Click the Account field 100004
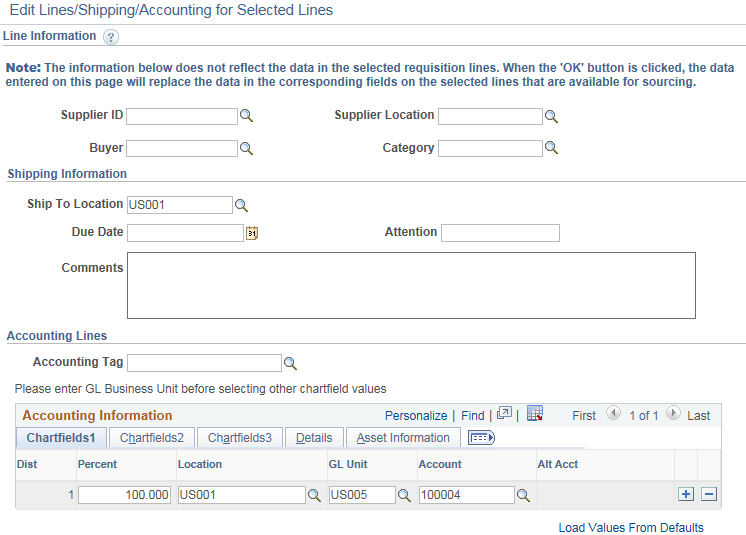The height and width of the screenshot is (535, 746). coord(467,495)
